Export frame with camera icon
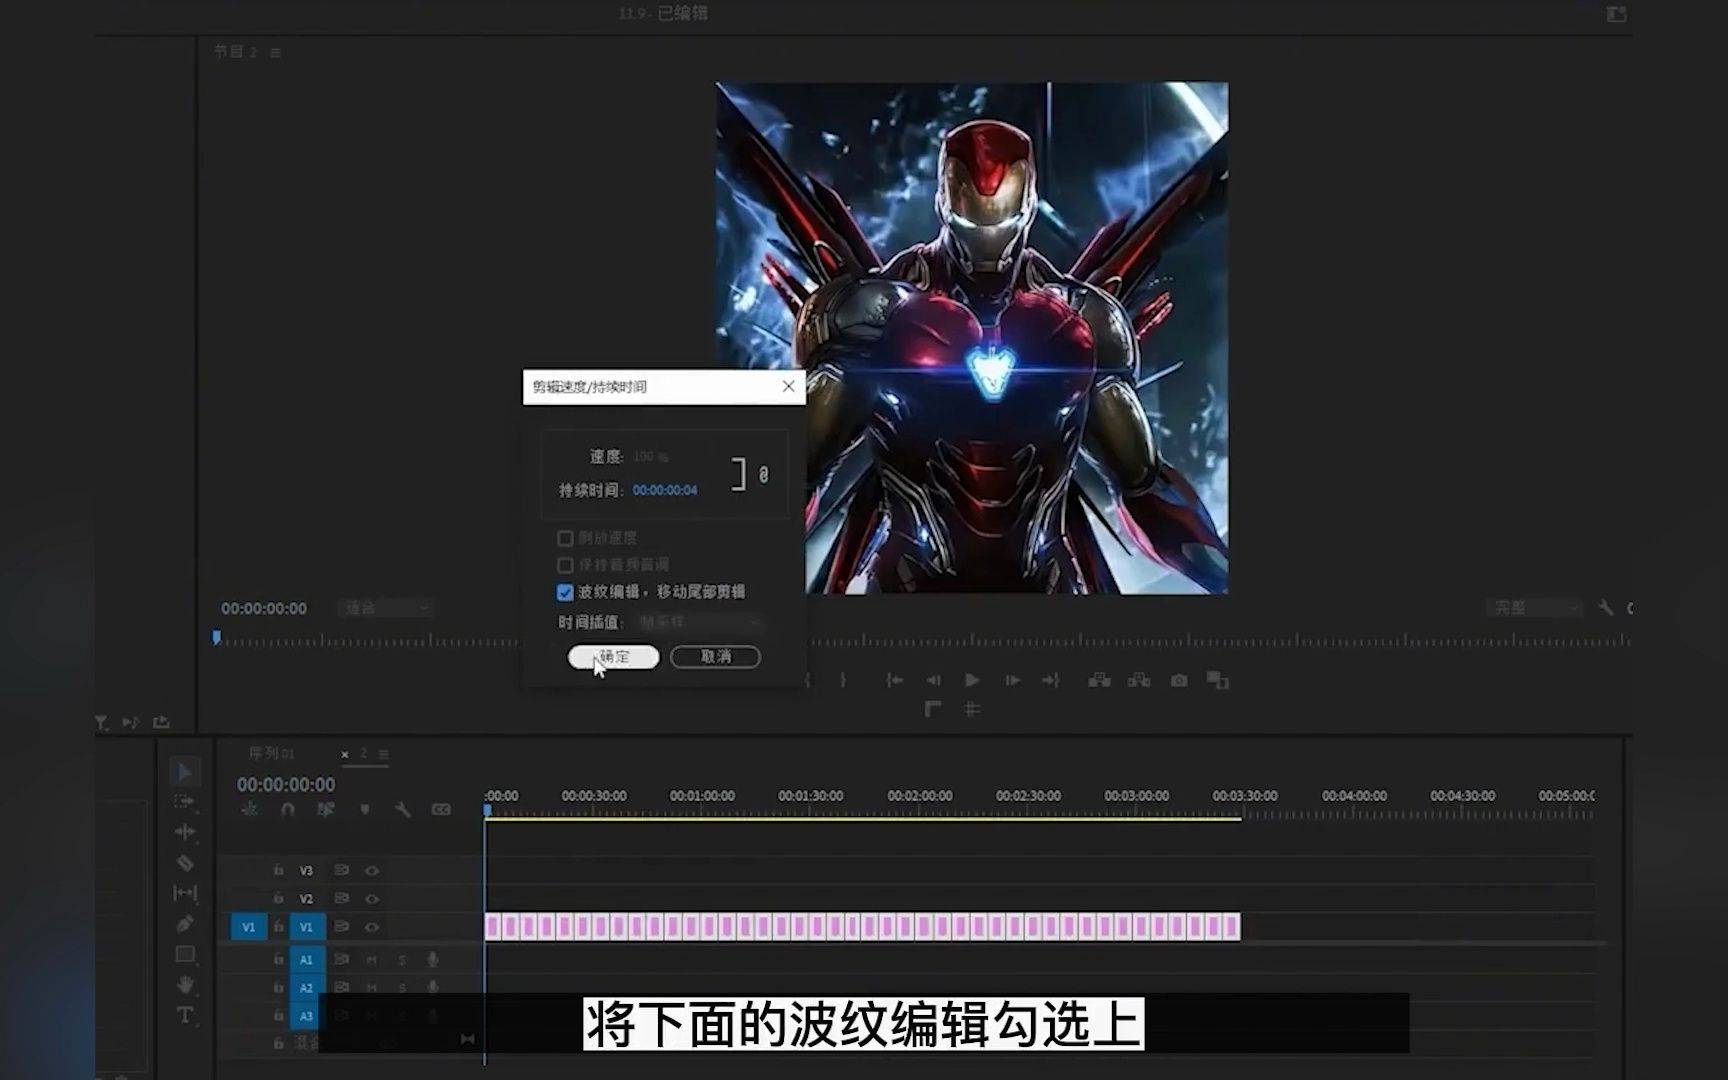The height and width of the screenshot is (1080, 1728). [x=1179, y=680]
